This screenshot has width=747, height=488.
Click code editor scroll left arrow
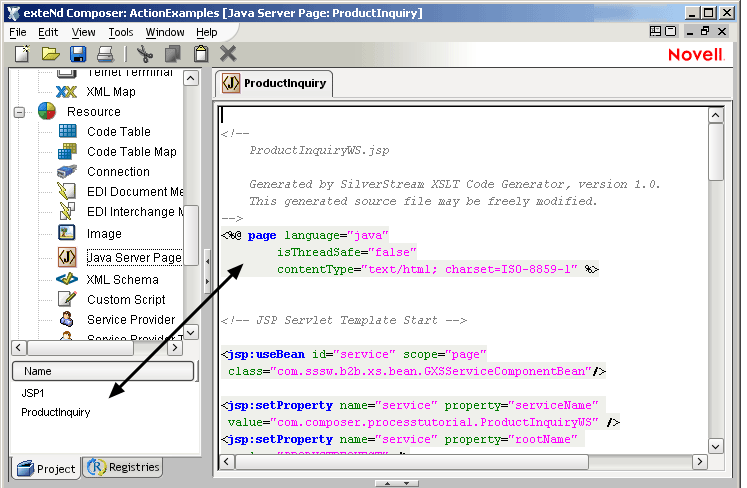(226, 462)
